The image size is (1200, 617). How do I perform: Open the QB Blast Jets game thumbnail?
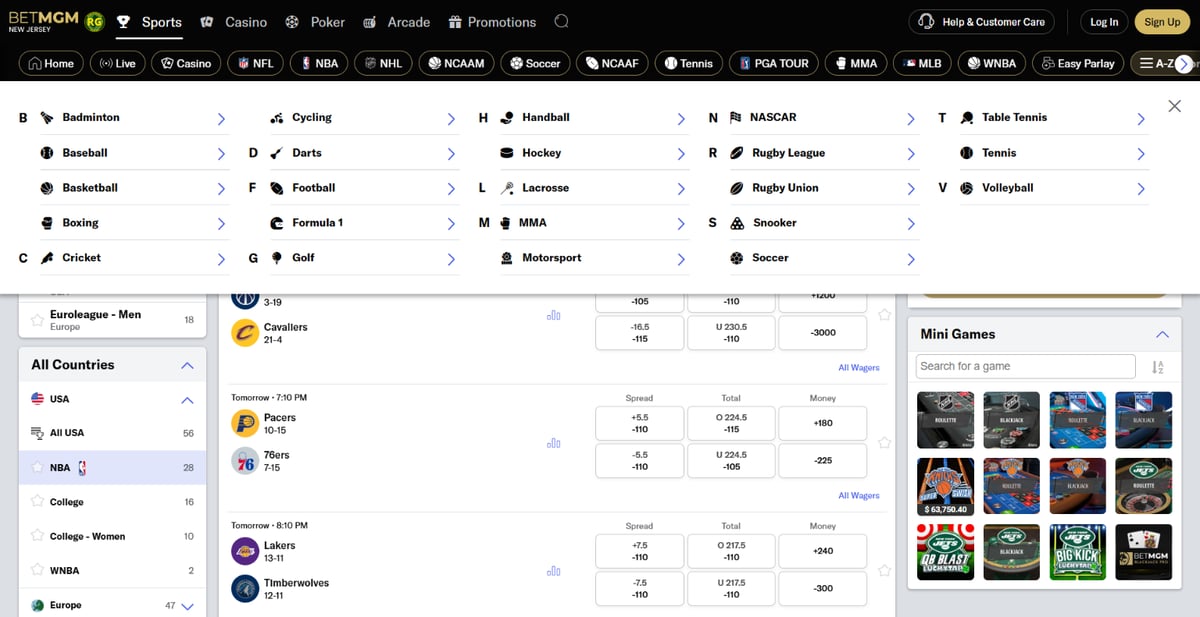945,552
